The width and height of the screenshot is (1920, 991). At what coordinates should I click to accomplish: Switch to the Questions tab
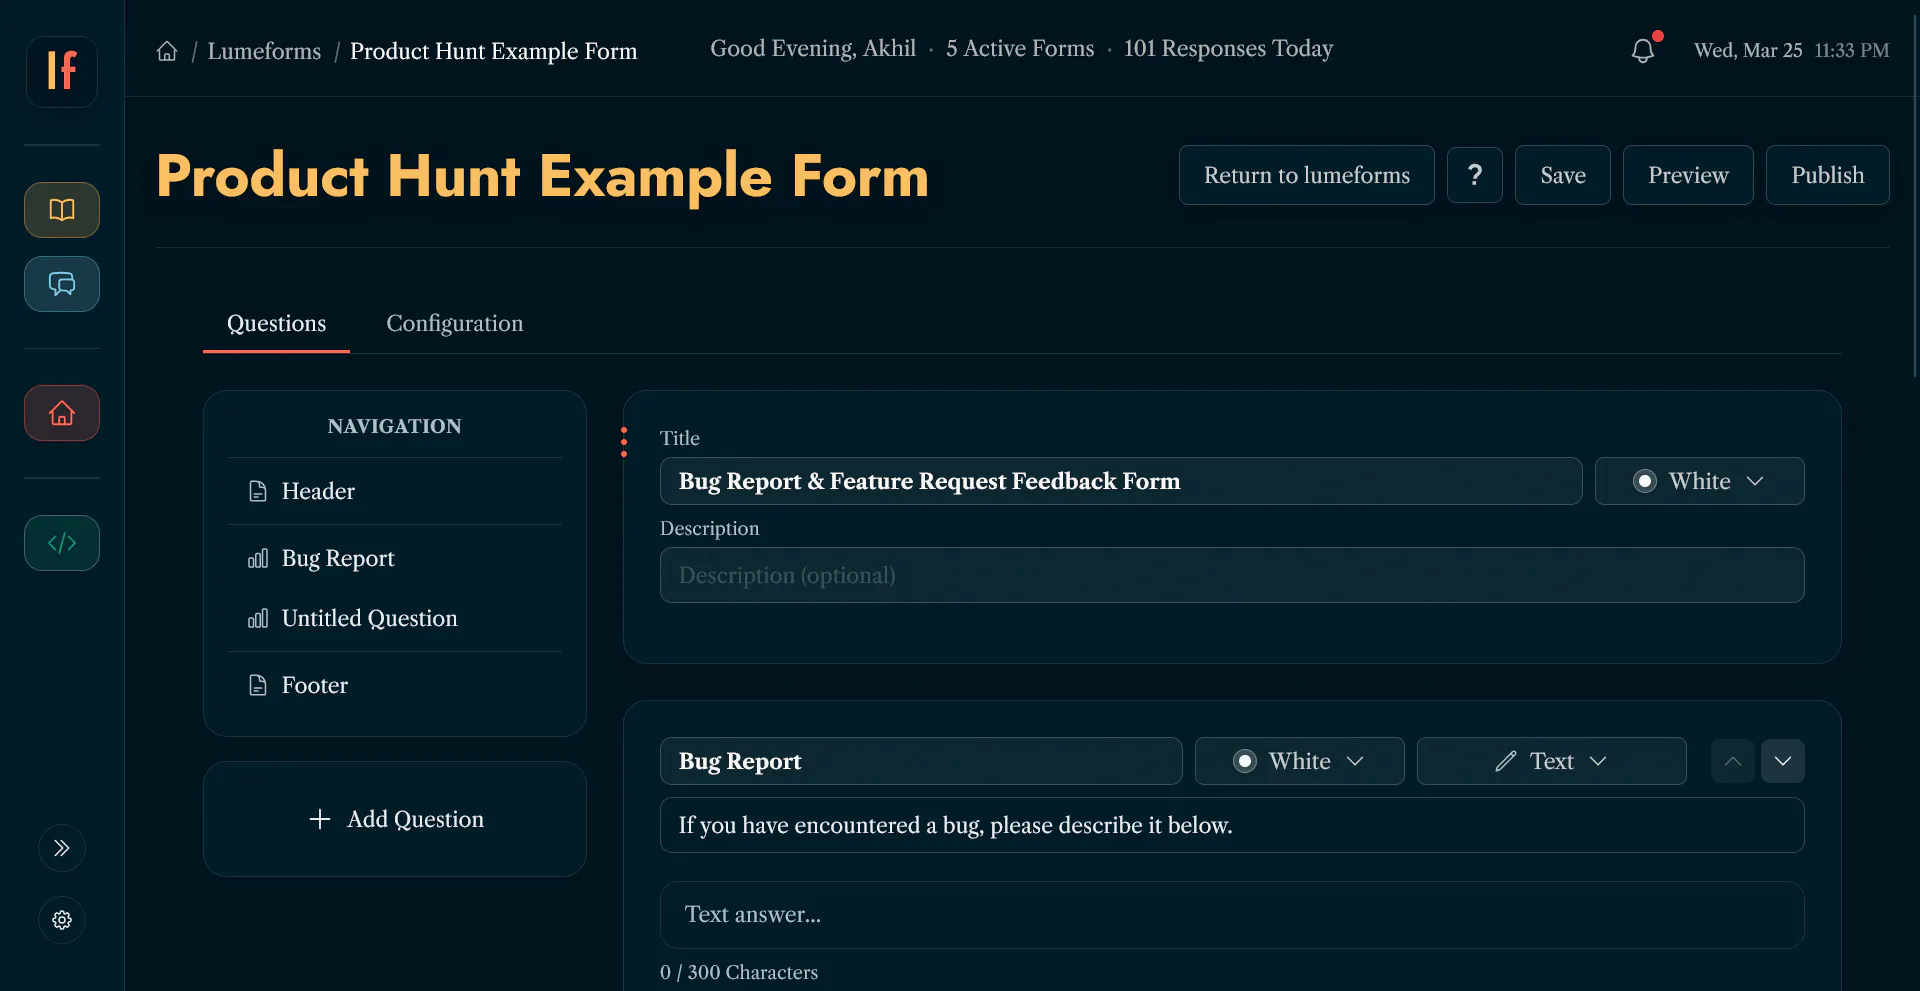pyautogui.click(x=276, y=323)
